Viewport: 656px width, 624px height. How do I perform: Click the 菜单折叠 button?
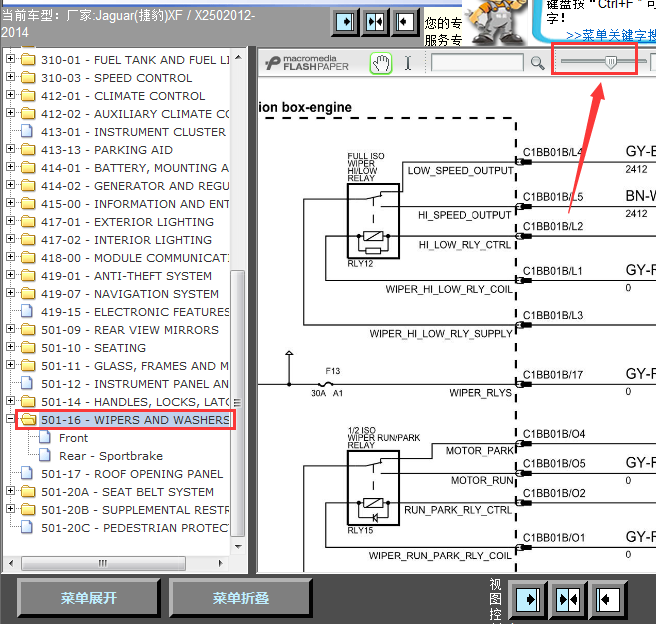pos(241,598)
